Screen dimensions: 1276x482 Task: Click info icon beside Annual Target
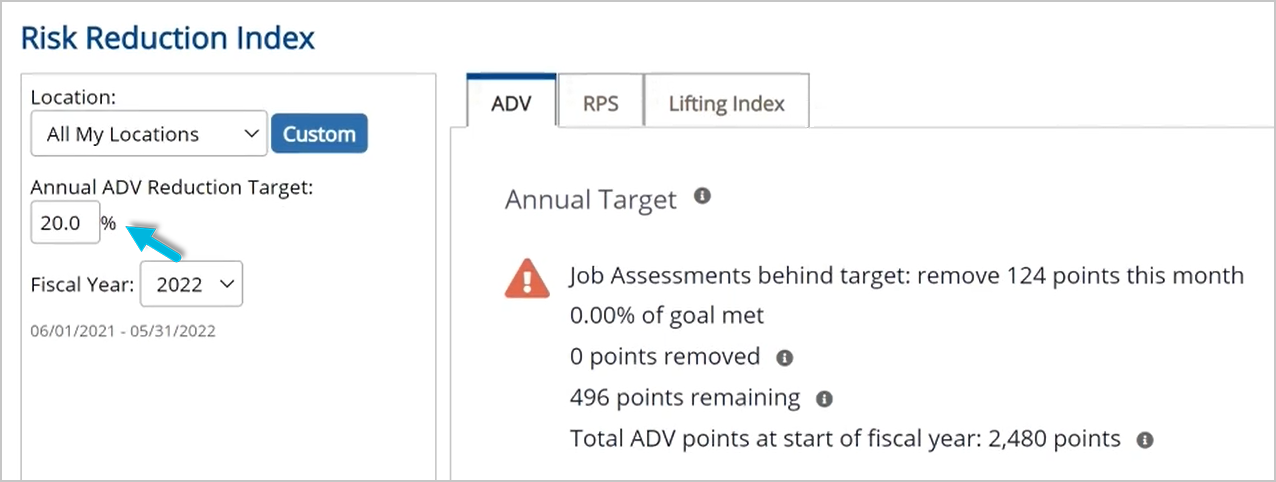[702, 196]
